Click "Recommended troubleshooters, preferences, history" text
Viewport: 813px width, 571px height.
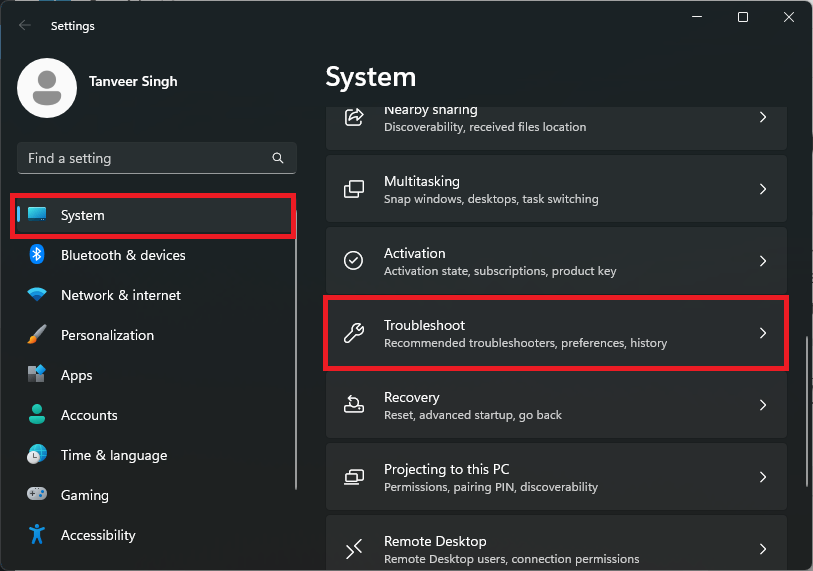525,343
